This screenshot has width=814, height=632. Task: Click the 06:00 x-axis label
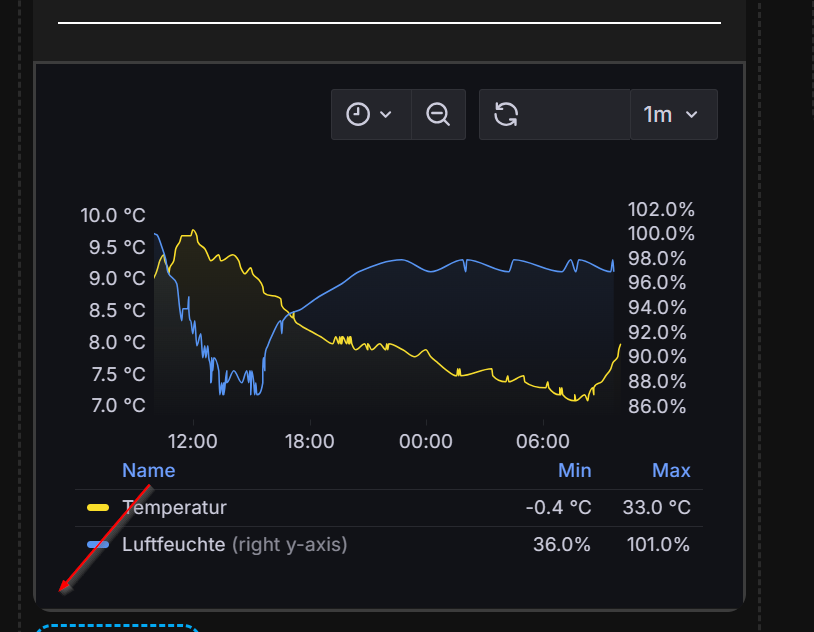click(543, 441)
